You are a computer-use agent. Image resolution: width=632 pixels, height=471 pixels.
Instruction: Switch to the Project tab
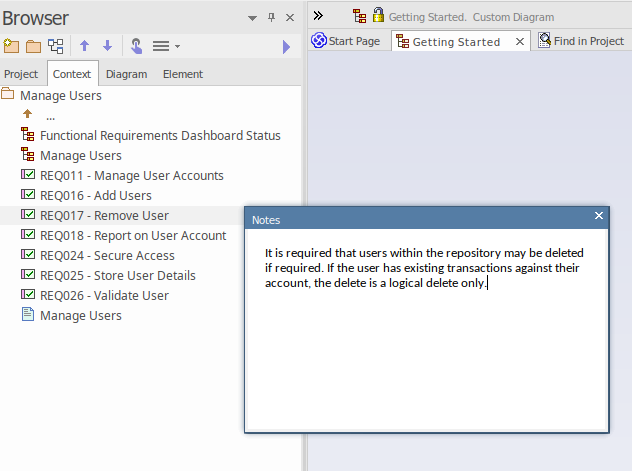point(21,74)
